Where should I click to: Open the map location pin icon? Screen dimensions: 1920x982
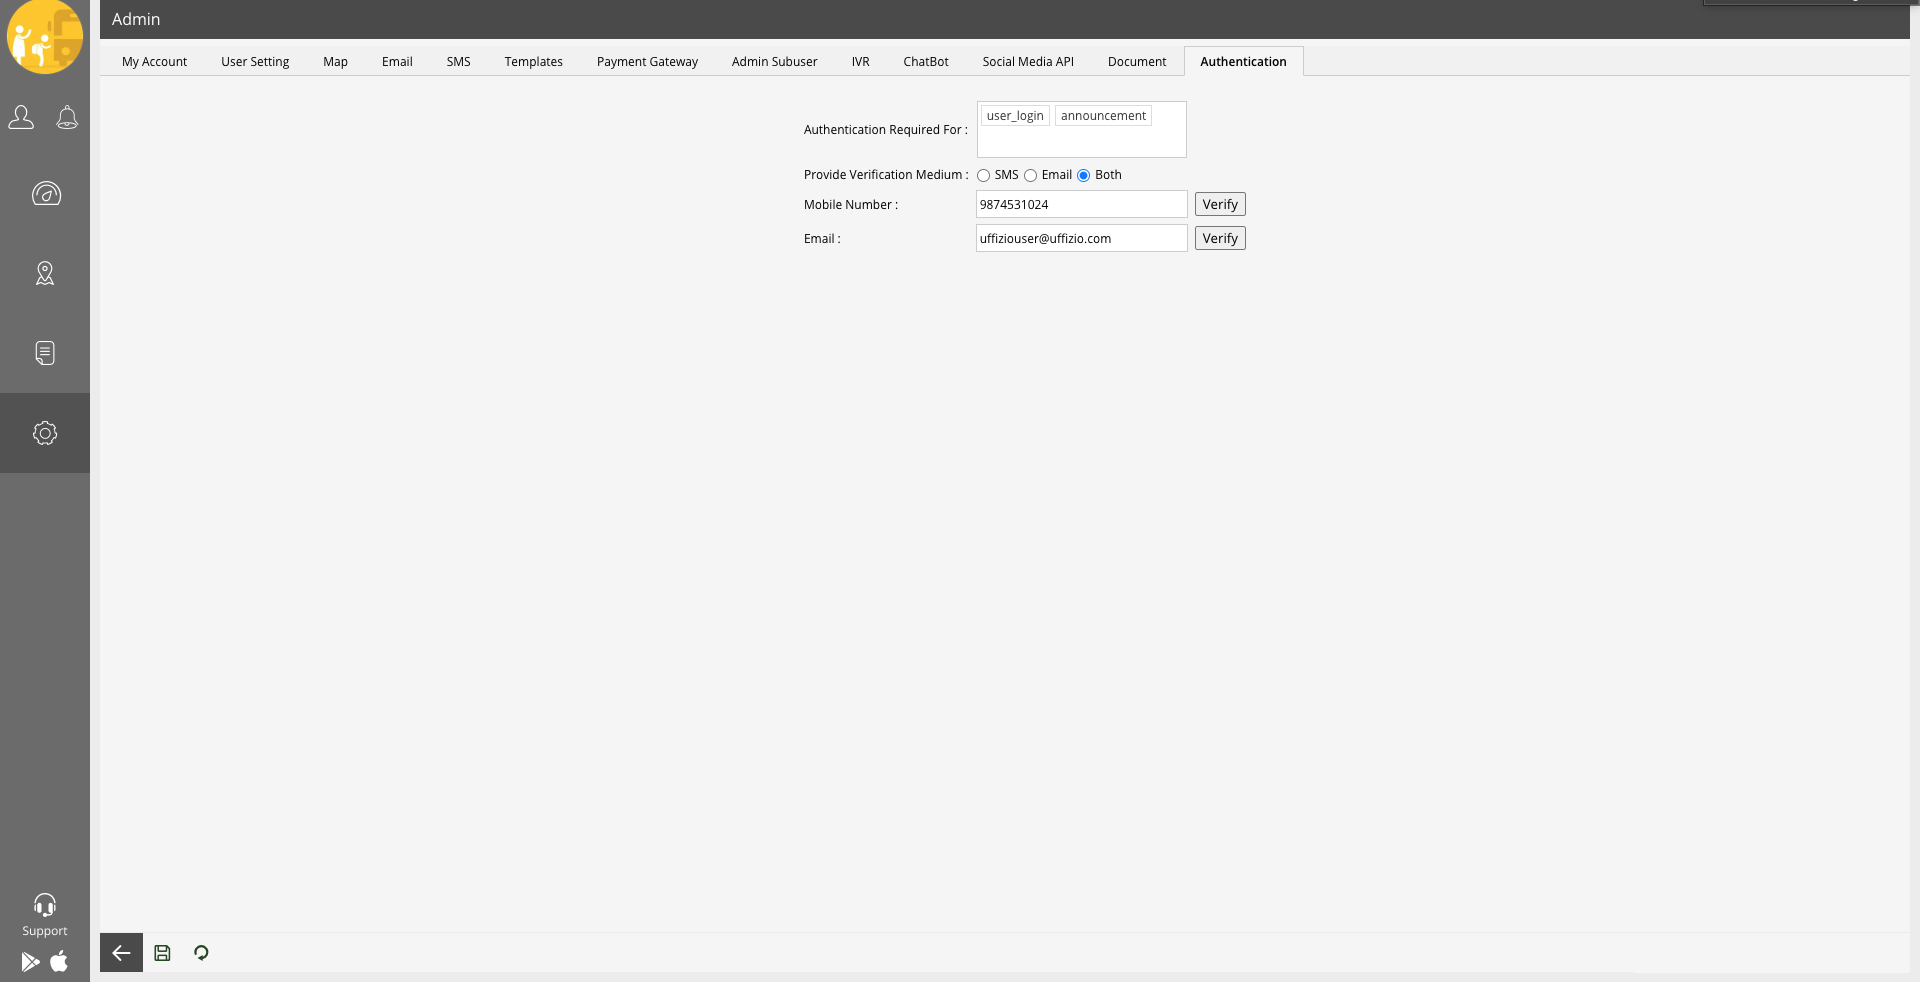click(45, 273)
